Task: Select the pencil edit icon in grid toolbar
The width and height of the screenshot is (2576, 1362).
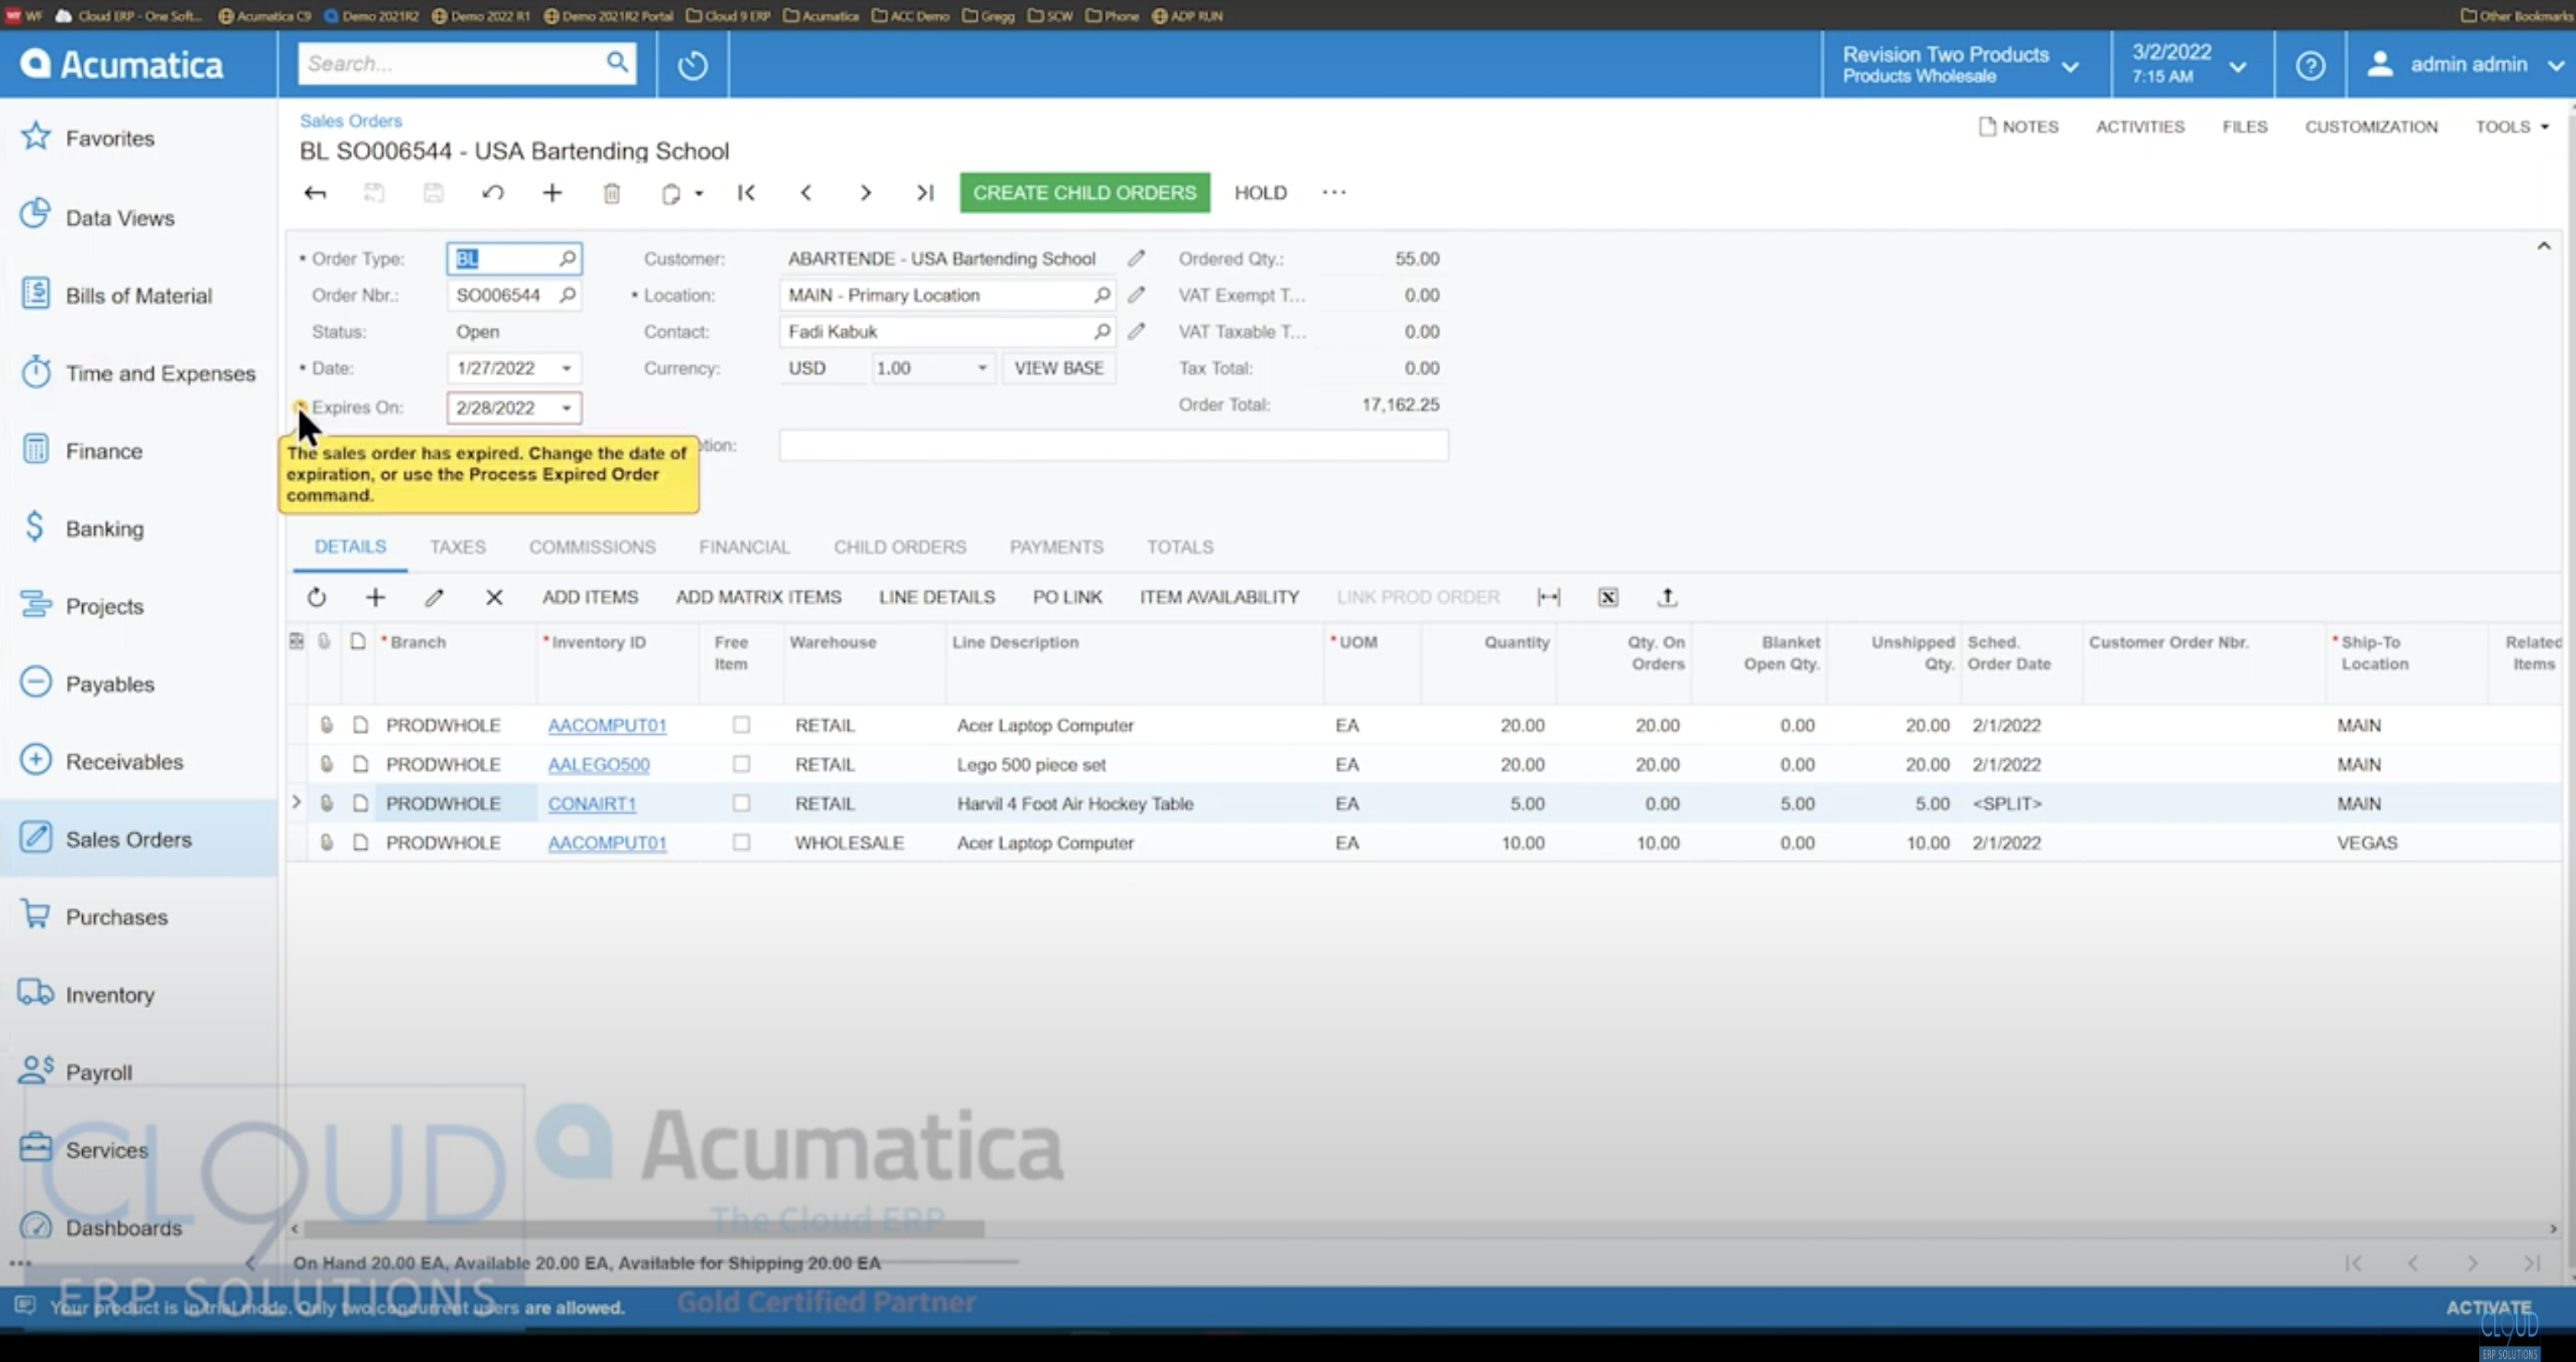Action: pos(435,597)
